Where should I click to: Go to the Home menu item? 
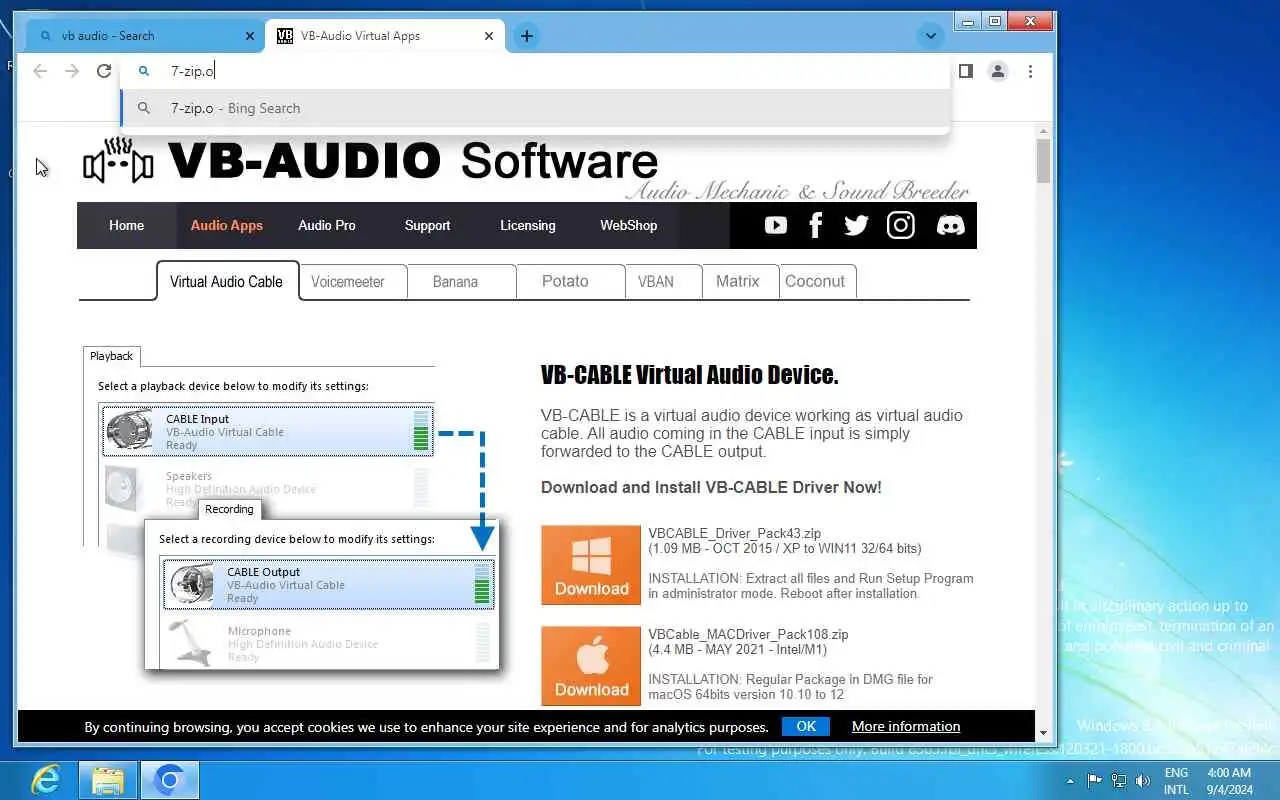click(x=126, y=225)
